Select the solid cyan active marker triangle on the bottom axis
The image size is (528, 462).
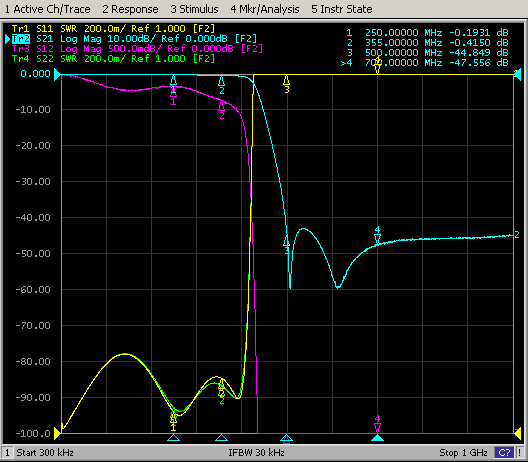[x=377, y=438]
